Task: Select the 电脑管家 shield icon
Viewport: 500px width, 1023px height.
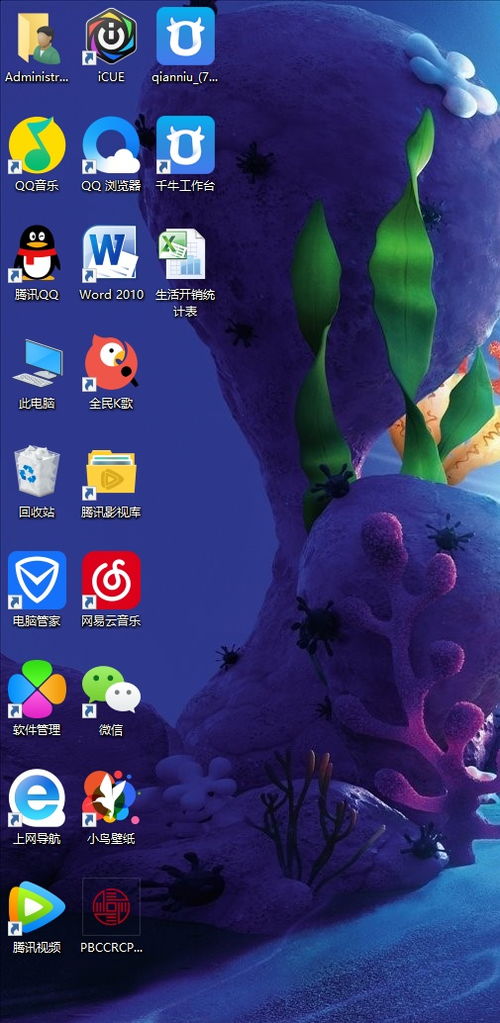Action: [x=37, y=580]
